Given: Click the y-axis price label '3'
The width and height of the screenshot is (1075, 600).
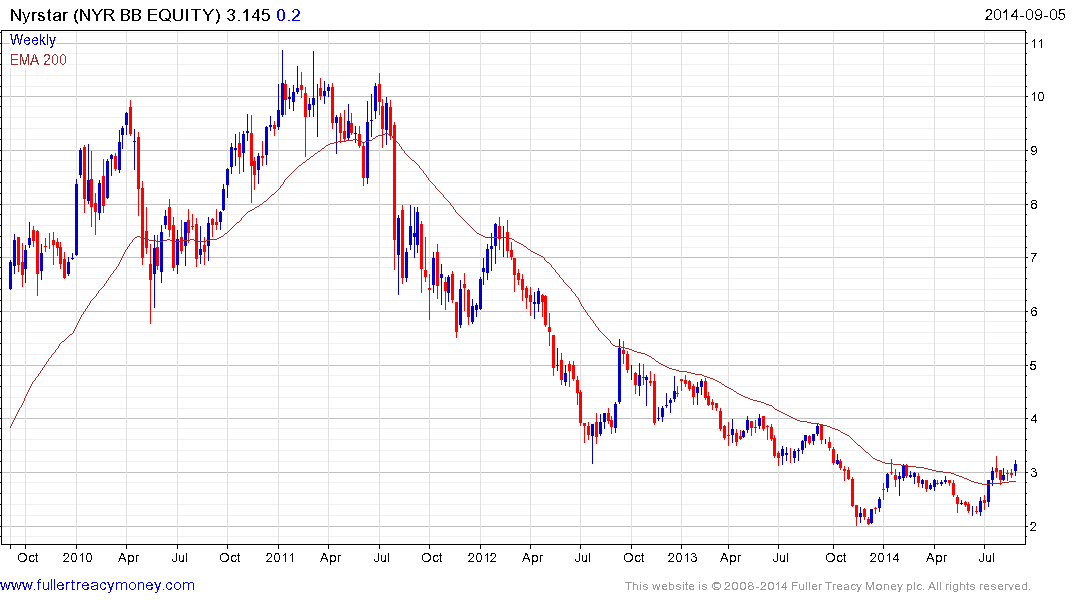Looking at the screenshot, I should click(x=1035, y=473).
